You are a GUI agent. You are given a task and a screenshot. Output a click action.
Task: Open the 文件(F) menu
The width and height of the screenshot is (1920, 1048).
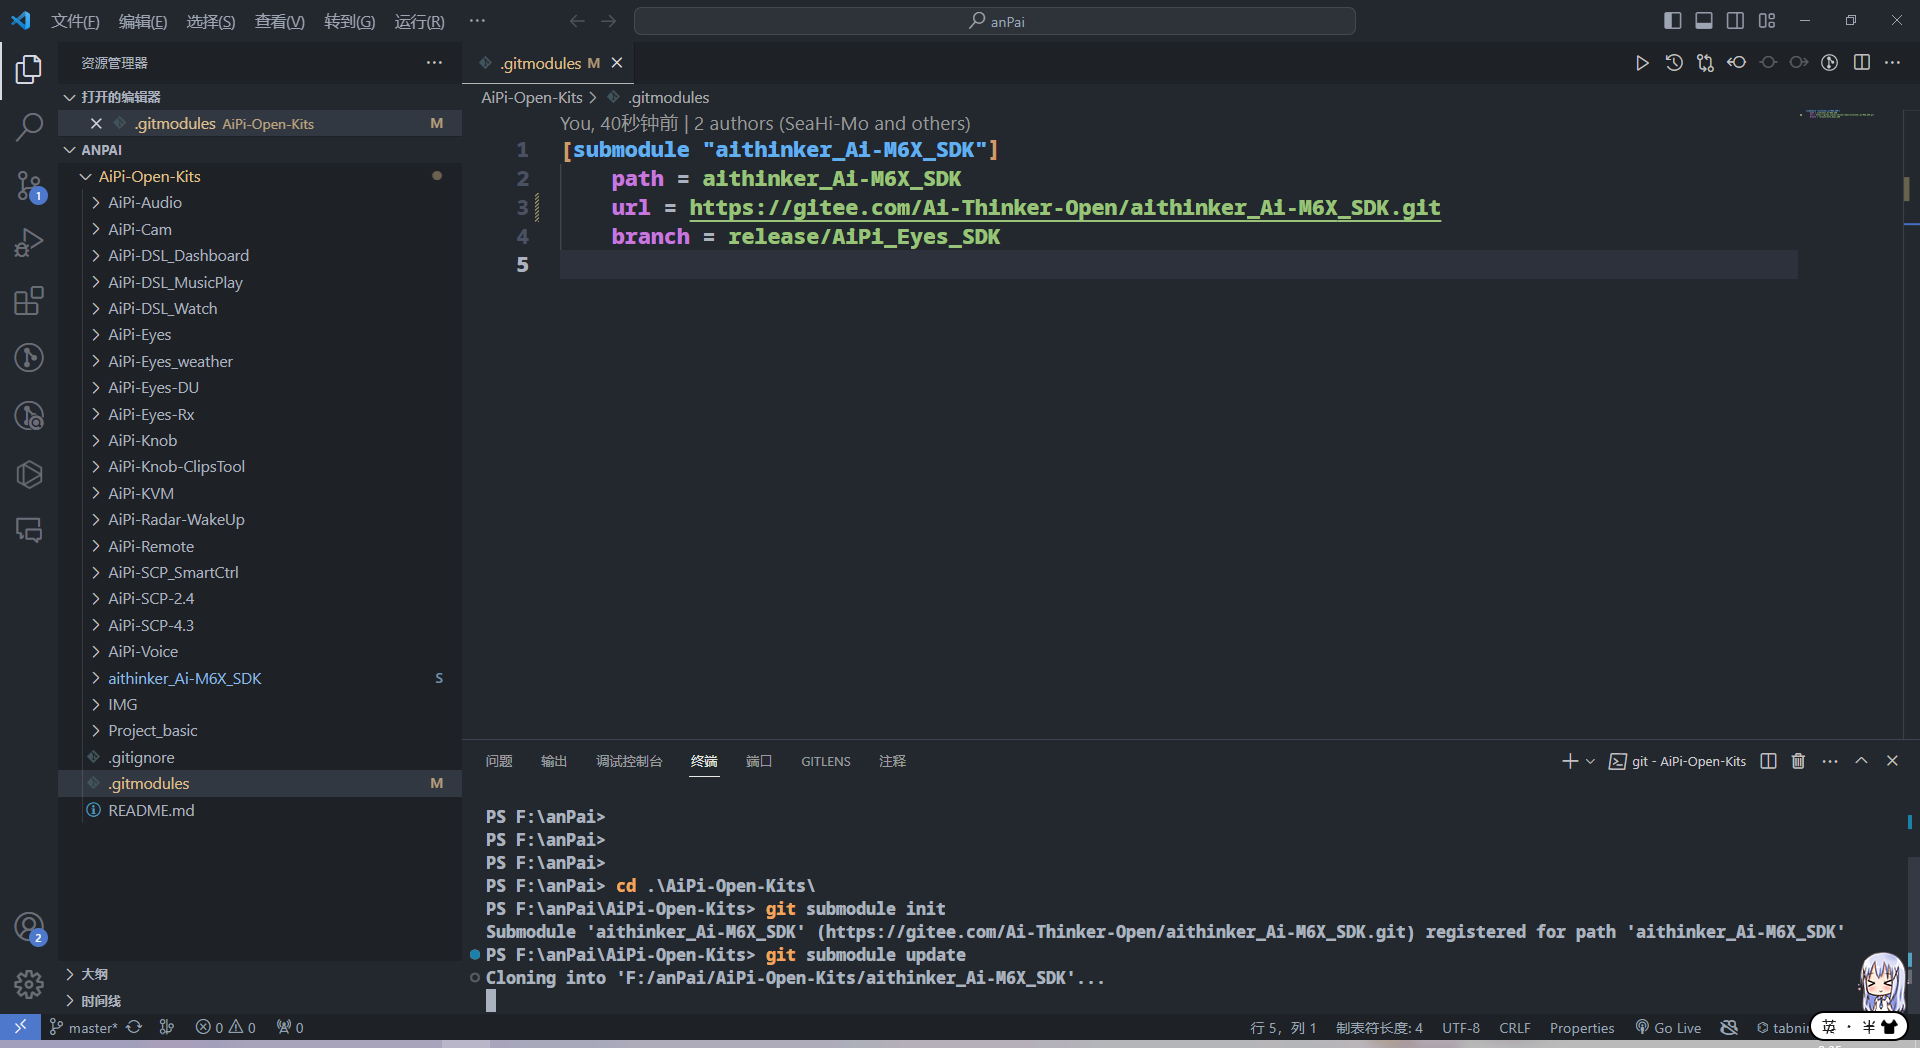[75, 21]
